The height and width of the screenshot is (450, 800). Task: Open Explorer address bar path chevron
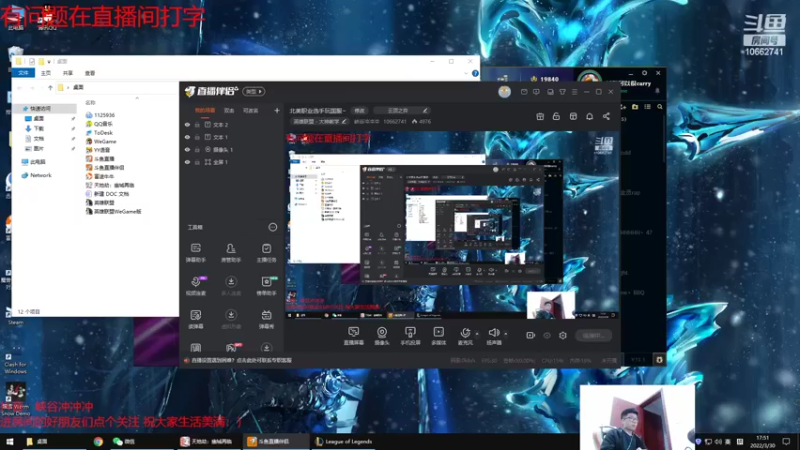click(68, 88)
